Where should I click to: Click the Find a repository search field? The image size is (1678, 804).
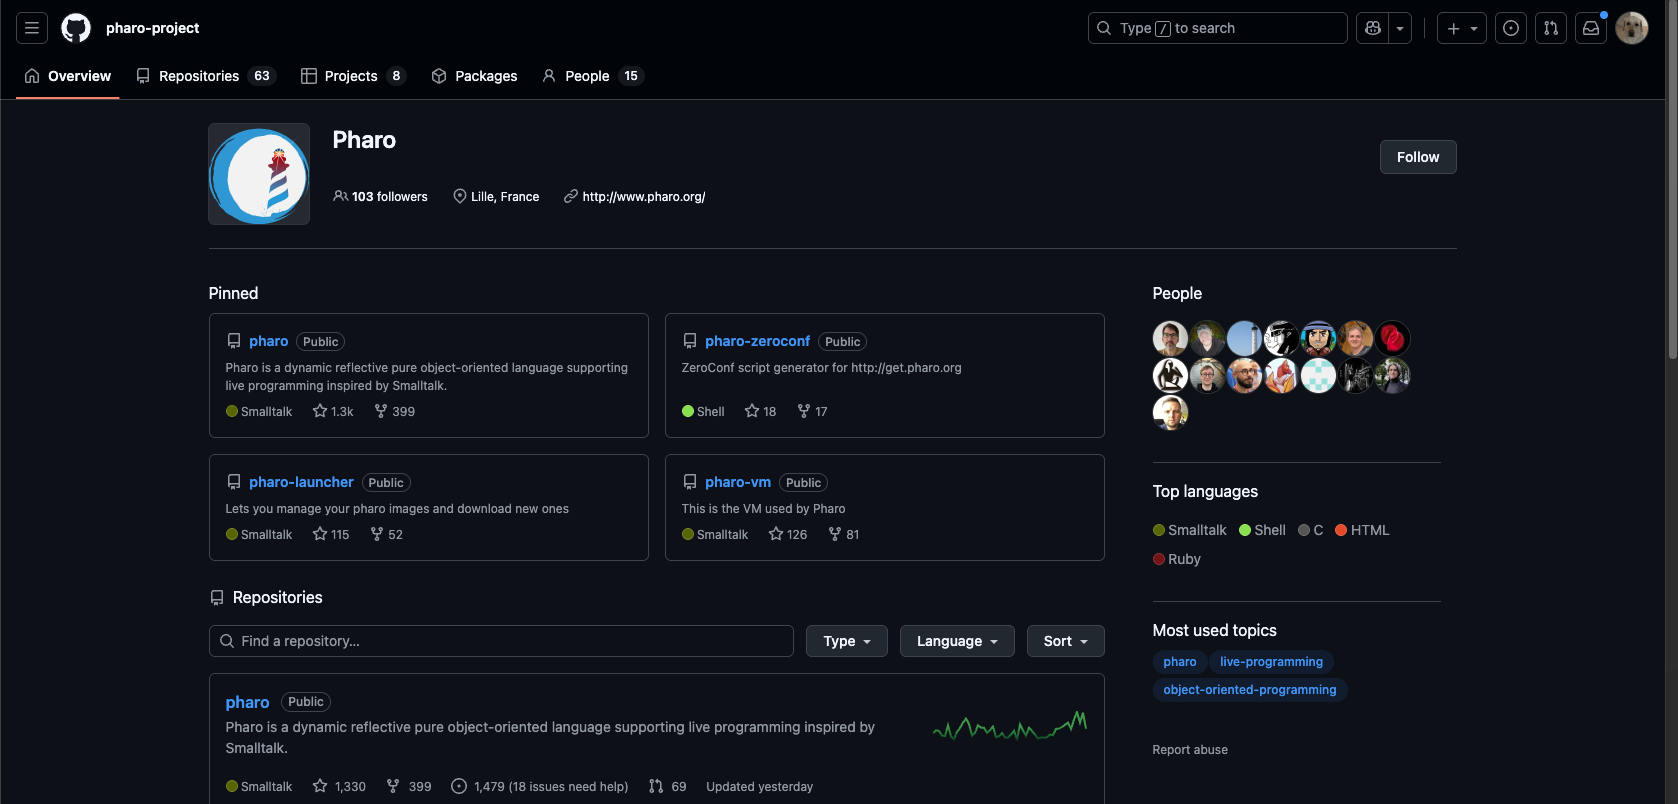pyautogui.click(x=501, y=641)
